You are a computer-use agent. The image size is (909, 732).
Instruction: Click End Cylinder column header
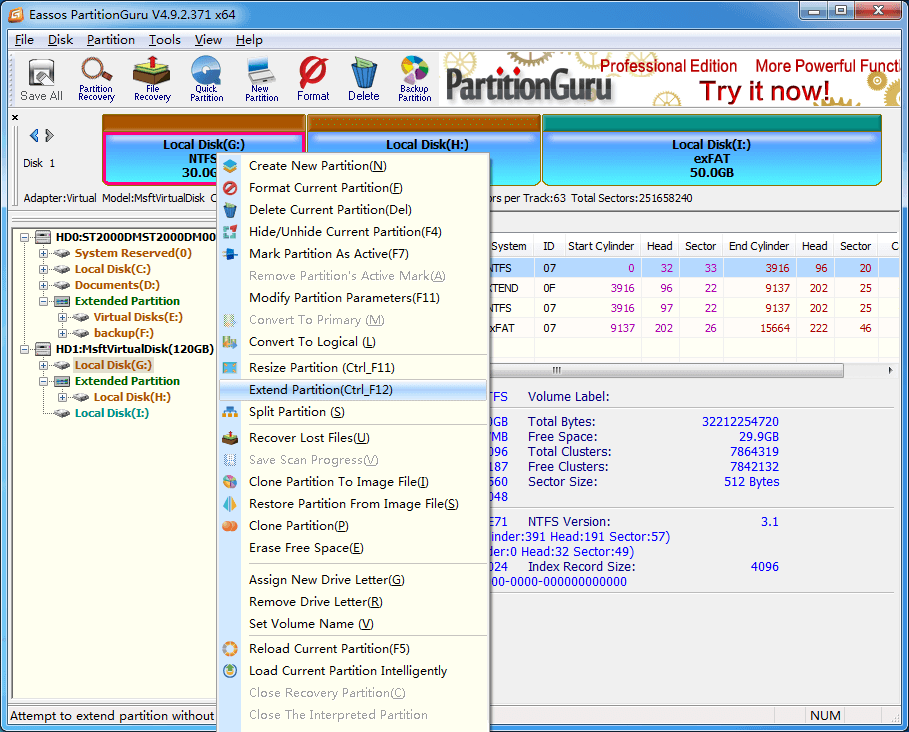pyautogui.click(x=758, y=246)
